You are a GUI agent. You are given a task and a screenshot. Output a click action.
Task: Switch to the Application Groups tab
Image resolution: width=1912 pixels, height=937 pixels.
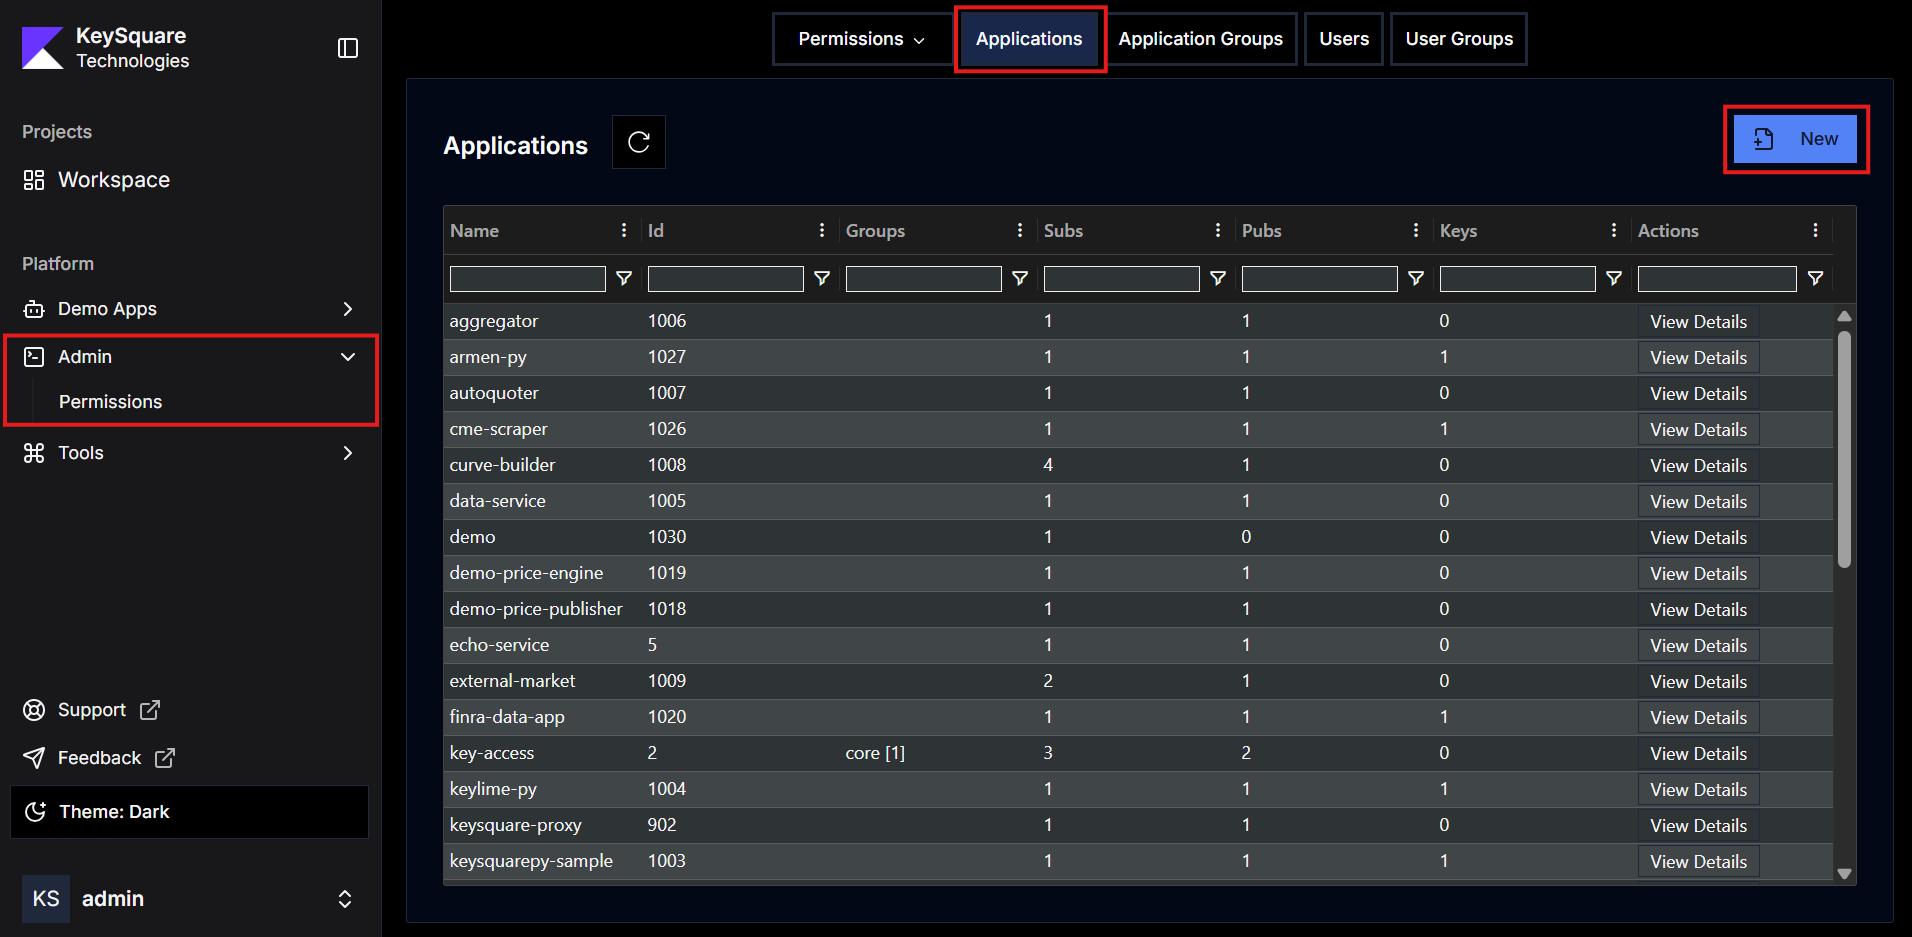(x=1200, y=39)
